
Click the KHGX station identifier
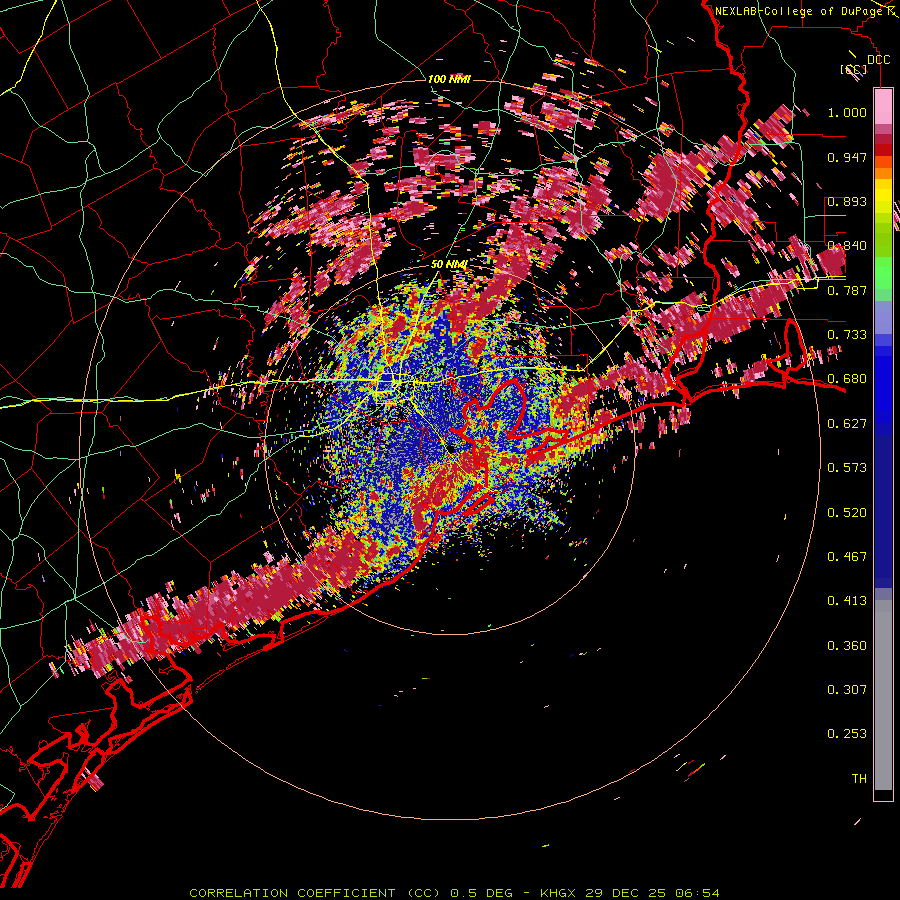click(x=560, y=893)
